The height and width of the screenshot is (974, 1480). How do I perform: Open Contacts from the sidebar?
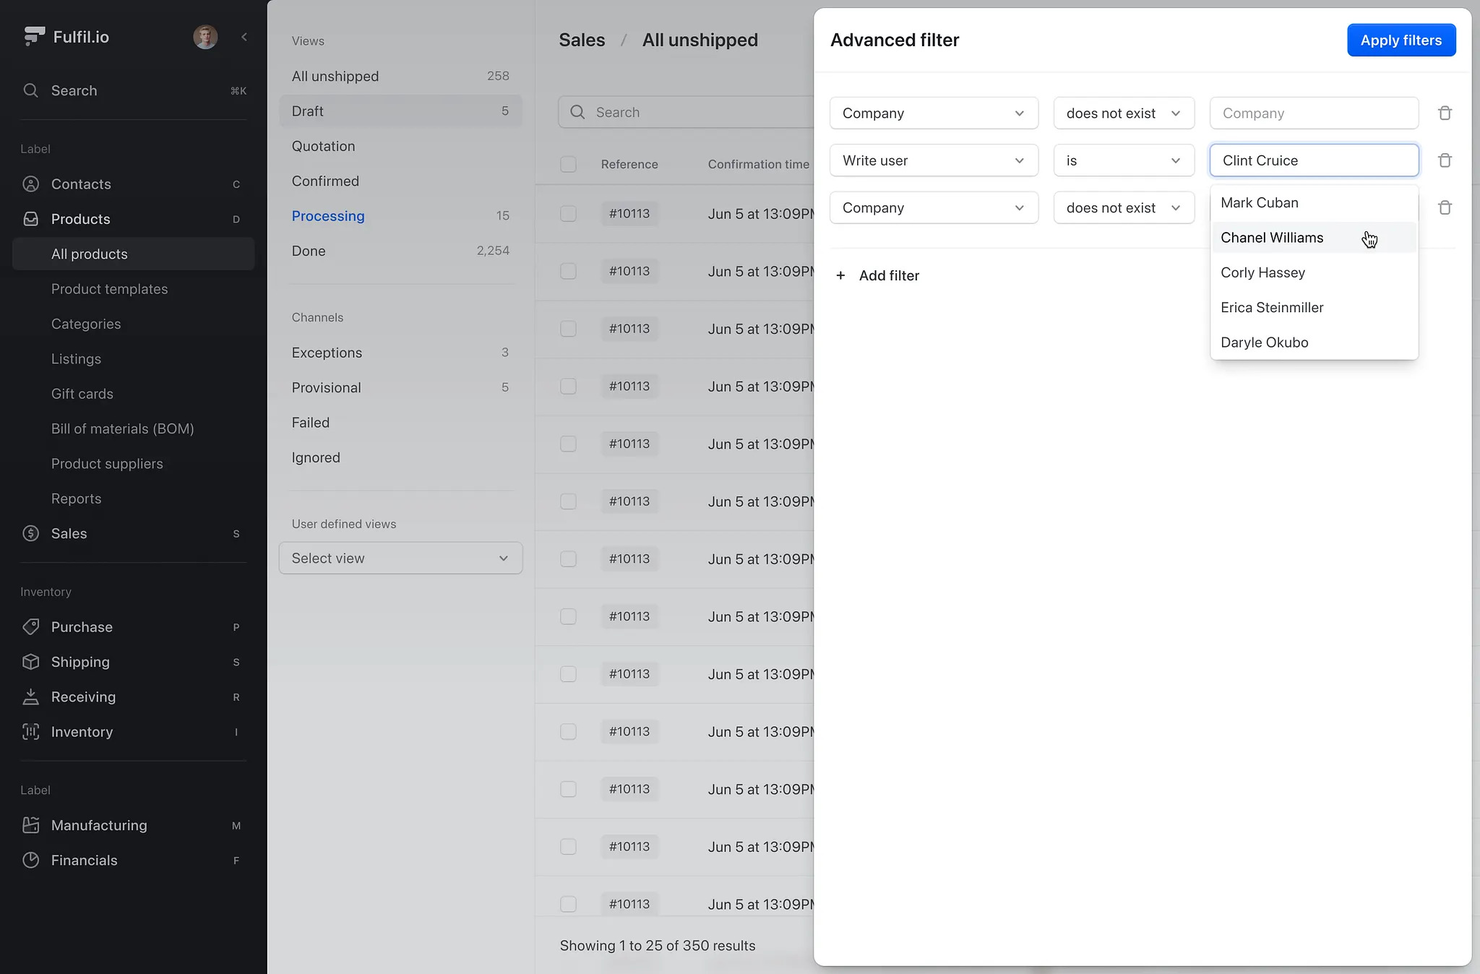[81, 184]
